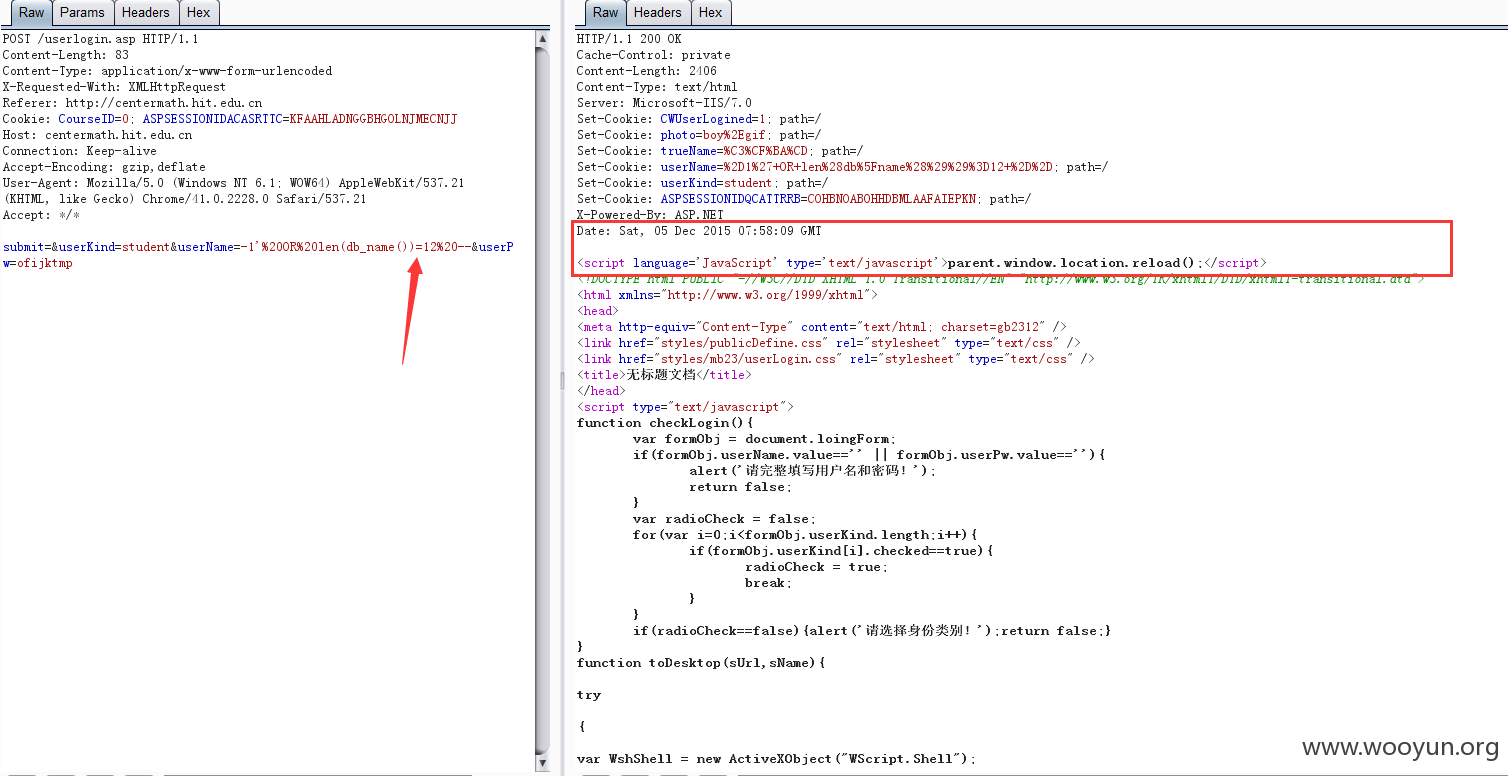Click the 'var formObj = document.loingForm' line
Image resolution: width=1508 pixels, height=776 pixels.
coord(765,439)
